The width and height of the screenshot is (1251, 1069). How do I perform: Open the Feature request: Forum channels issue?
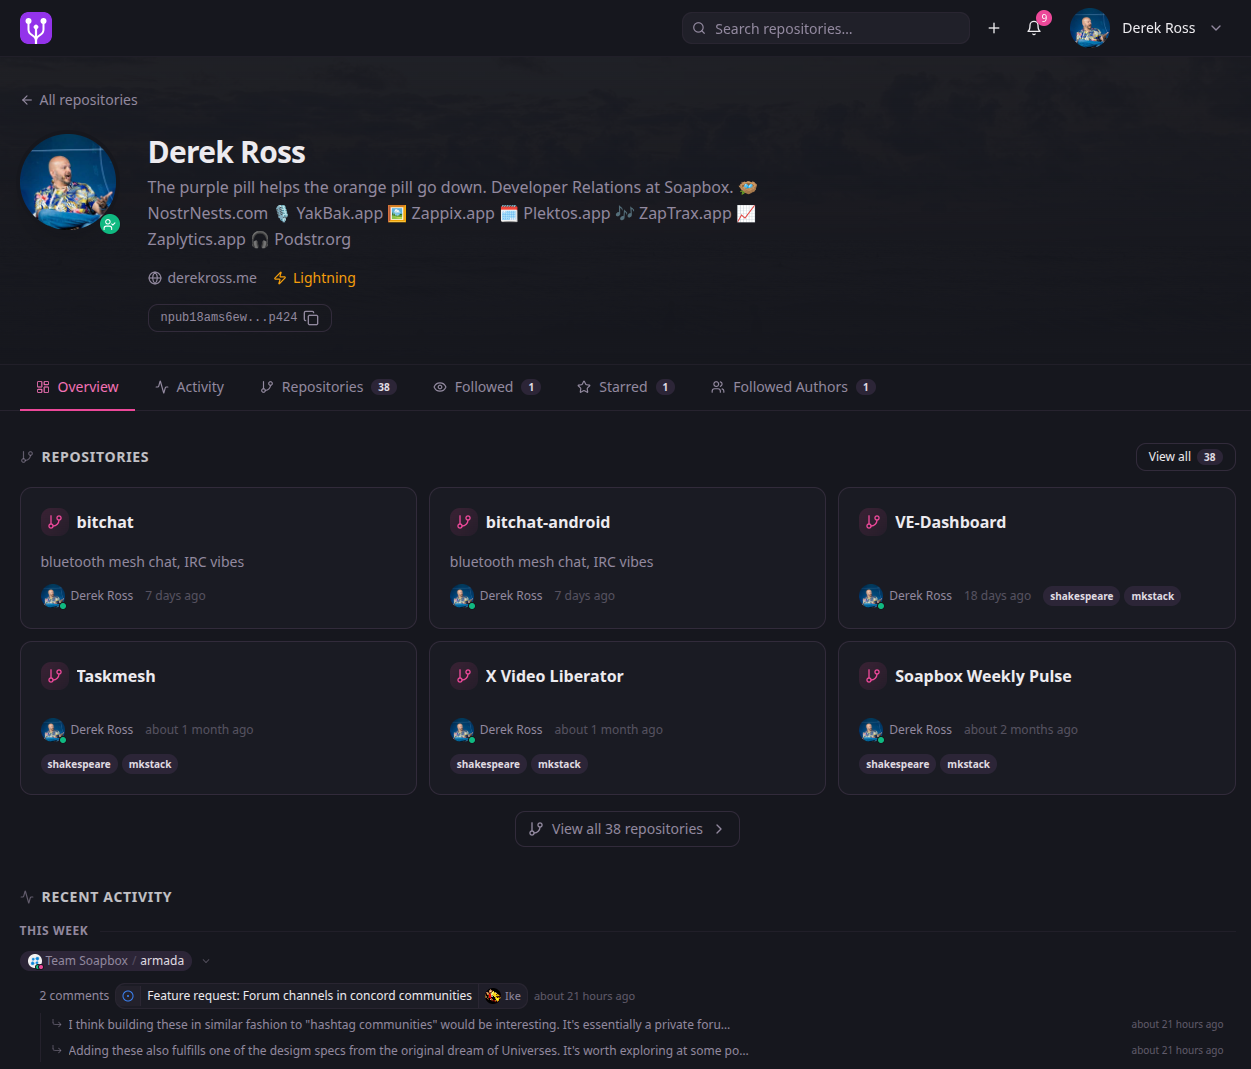(309, 996)
